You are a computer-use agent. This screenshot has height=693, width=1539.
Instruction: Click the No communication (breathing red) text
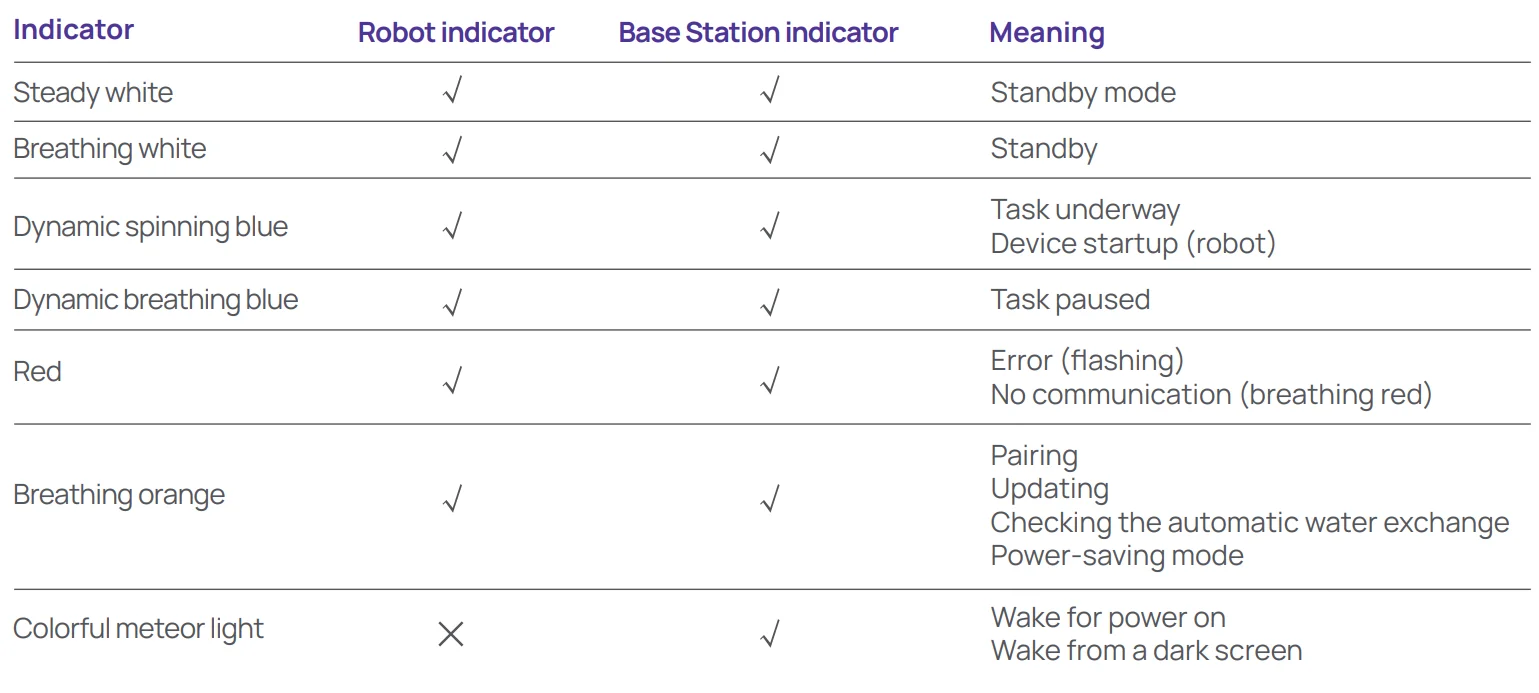pyautogui.click(x=1210, y=395)
